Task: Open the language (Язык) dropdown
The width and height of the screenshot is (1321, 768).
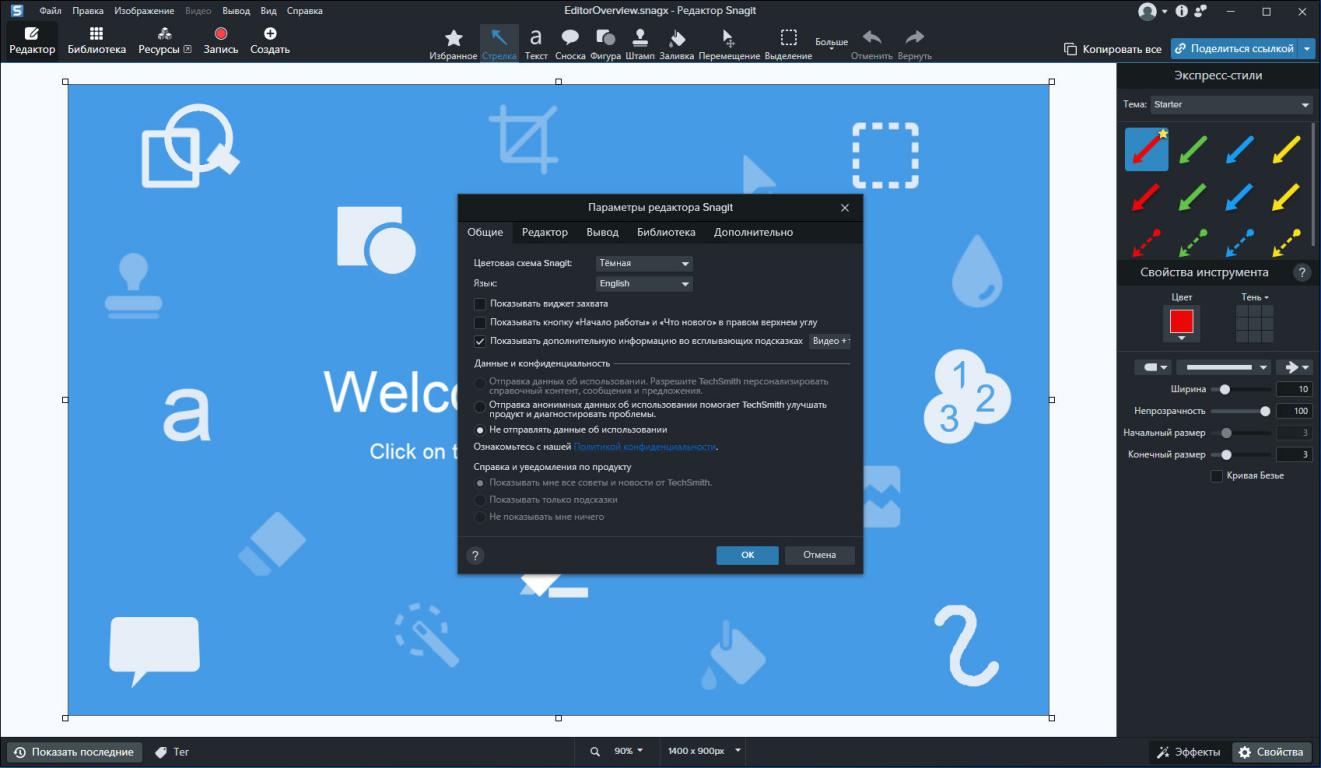Action: [644, 284]
